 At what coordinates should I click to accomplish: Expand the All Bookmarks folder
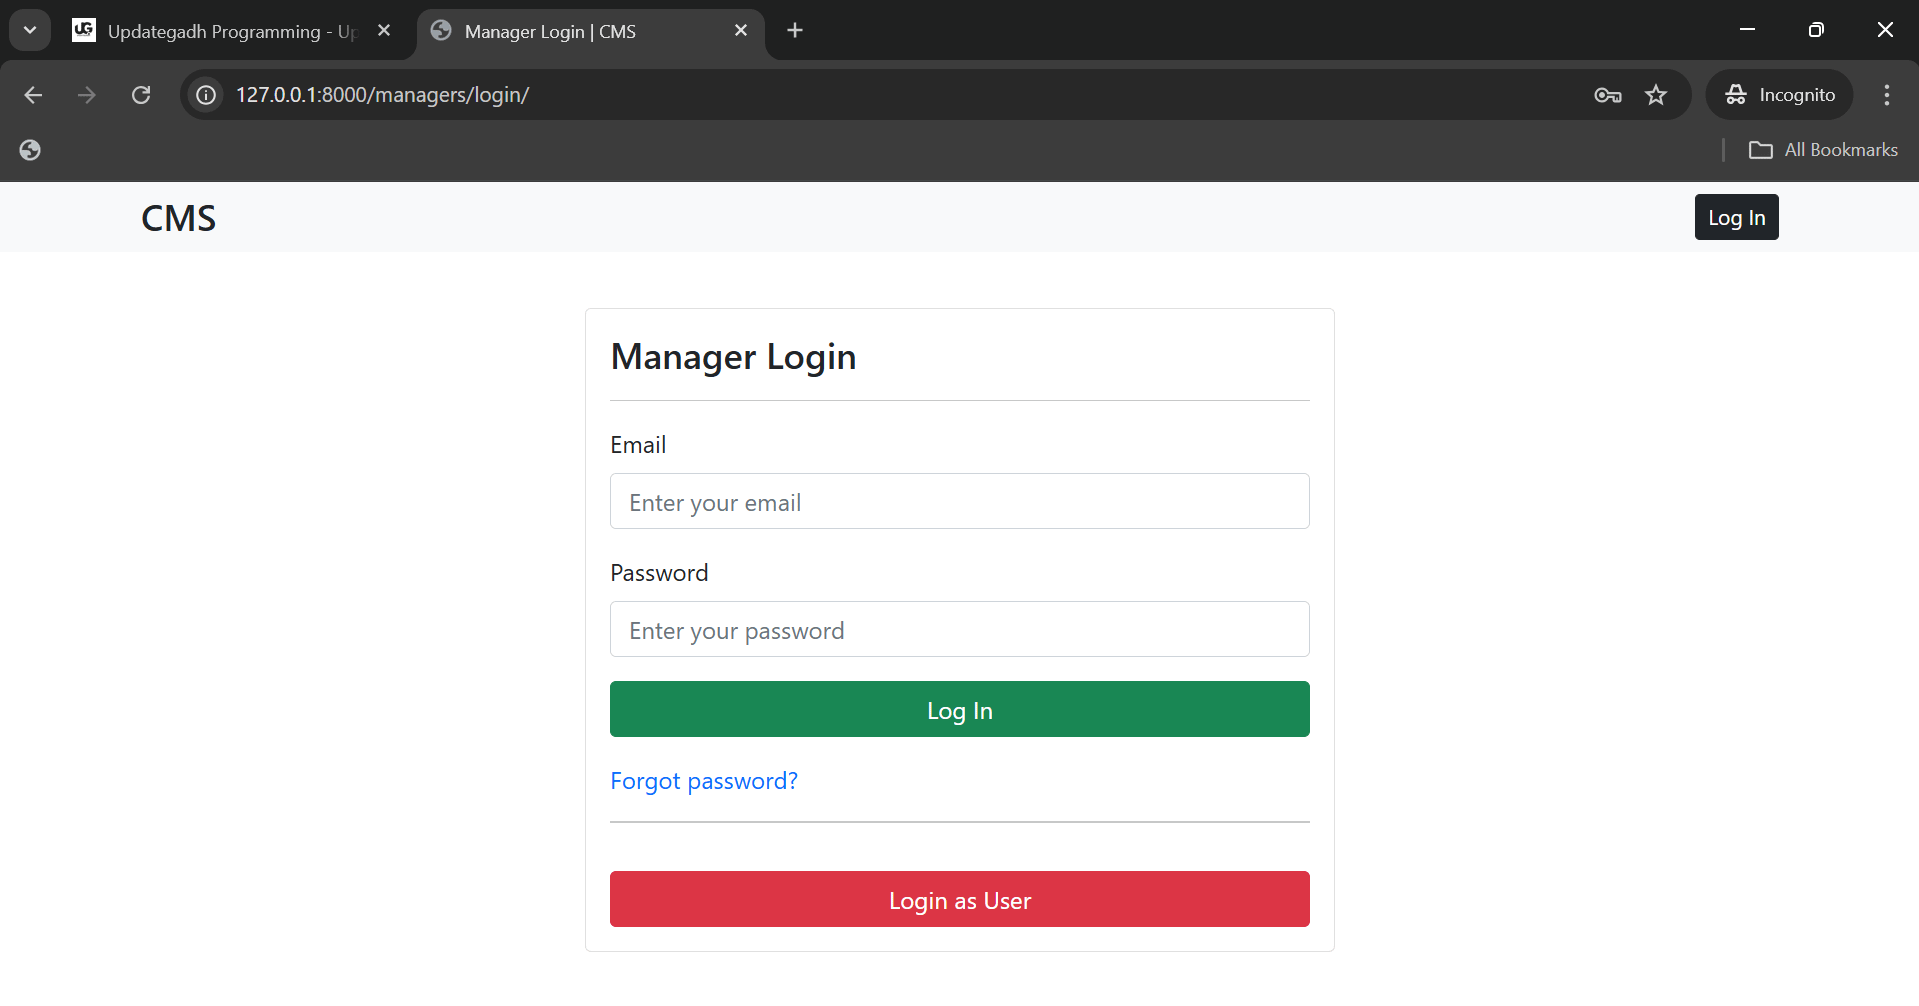[1823, 149]
